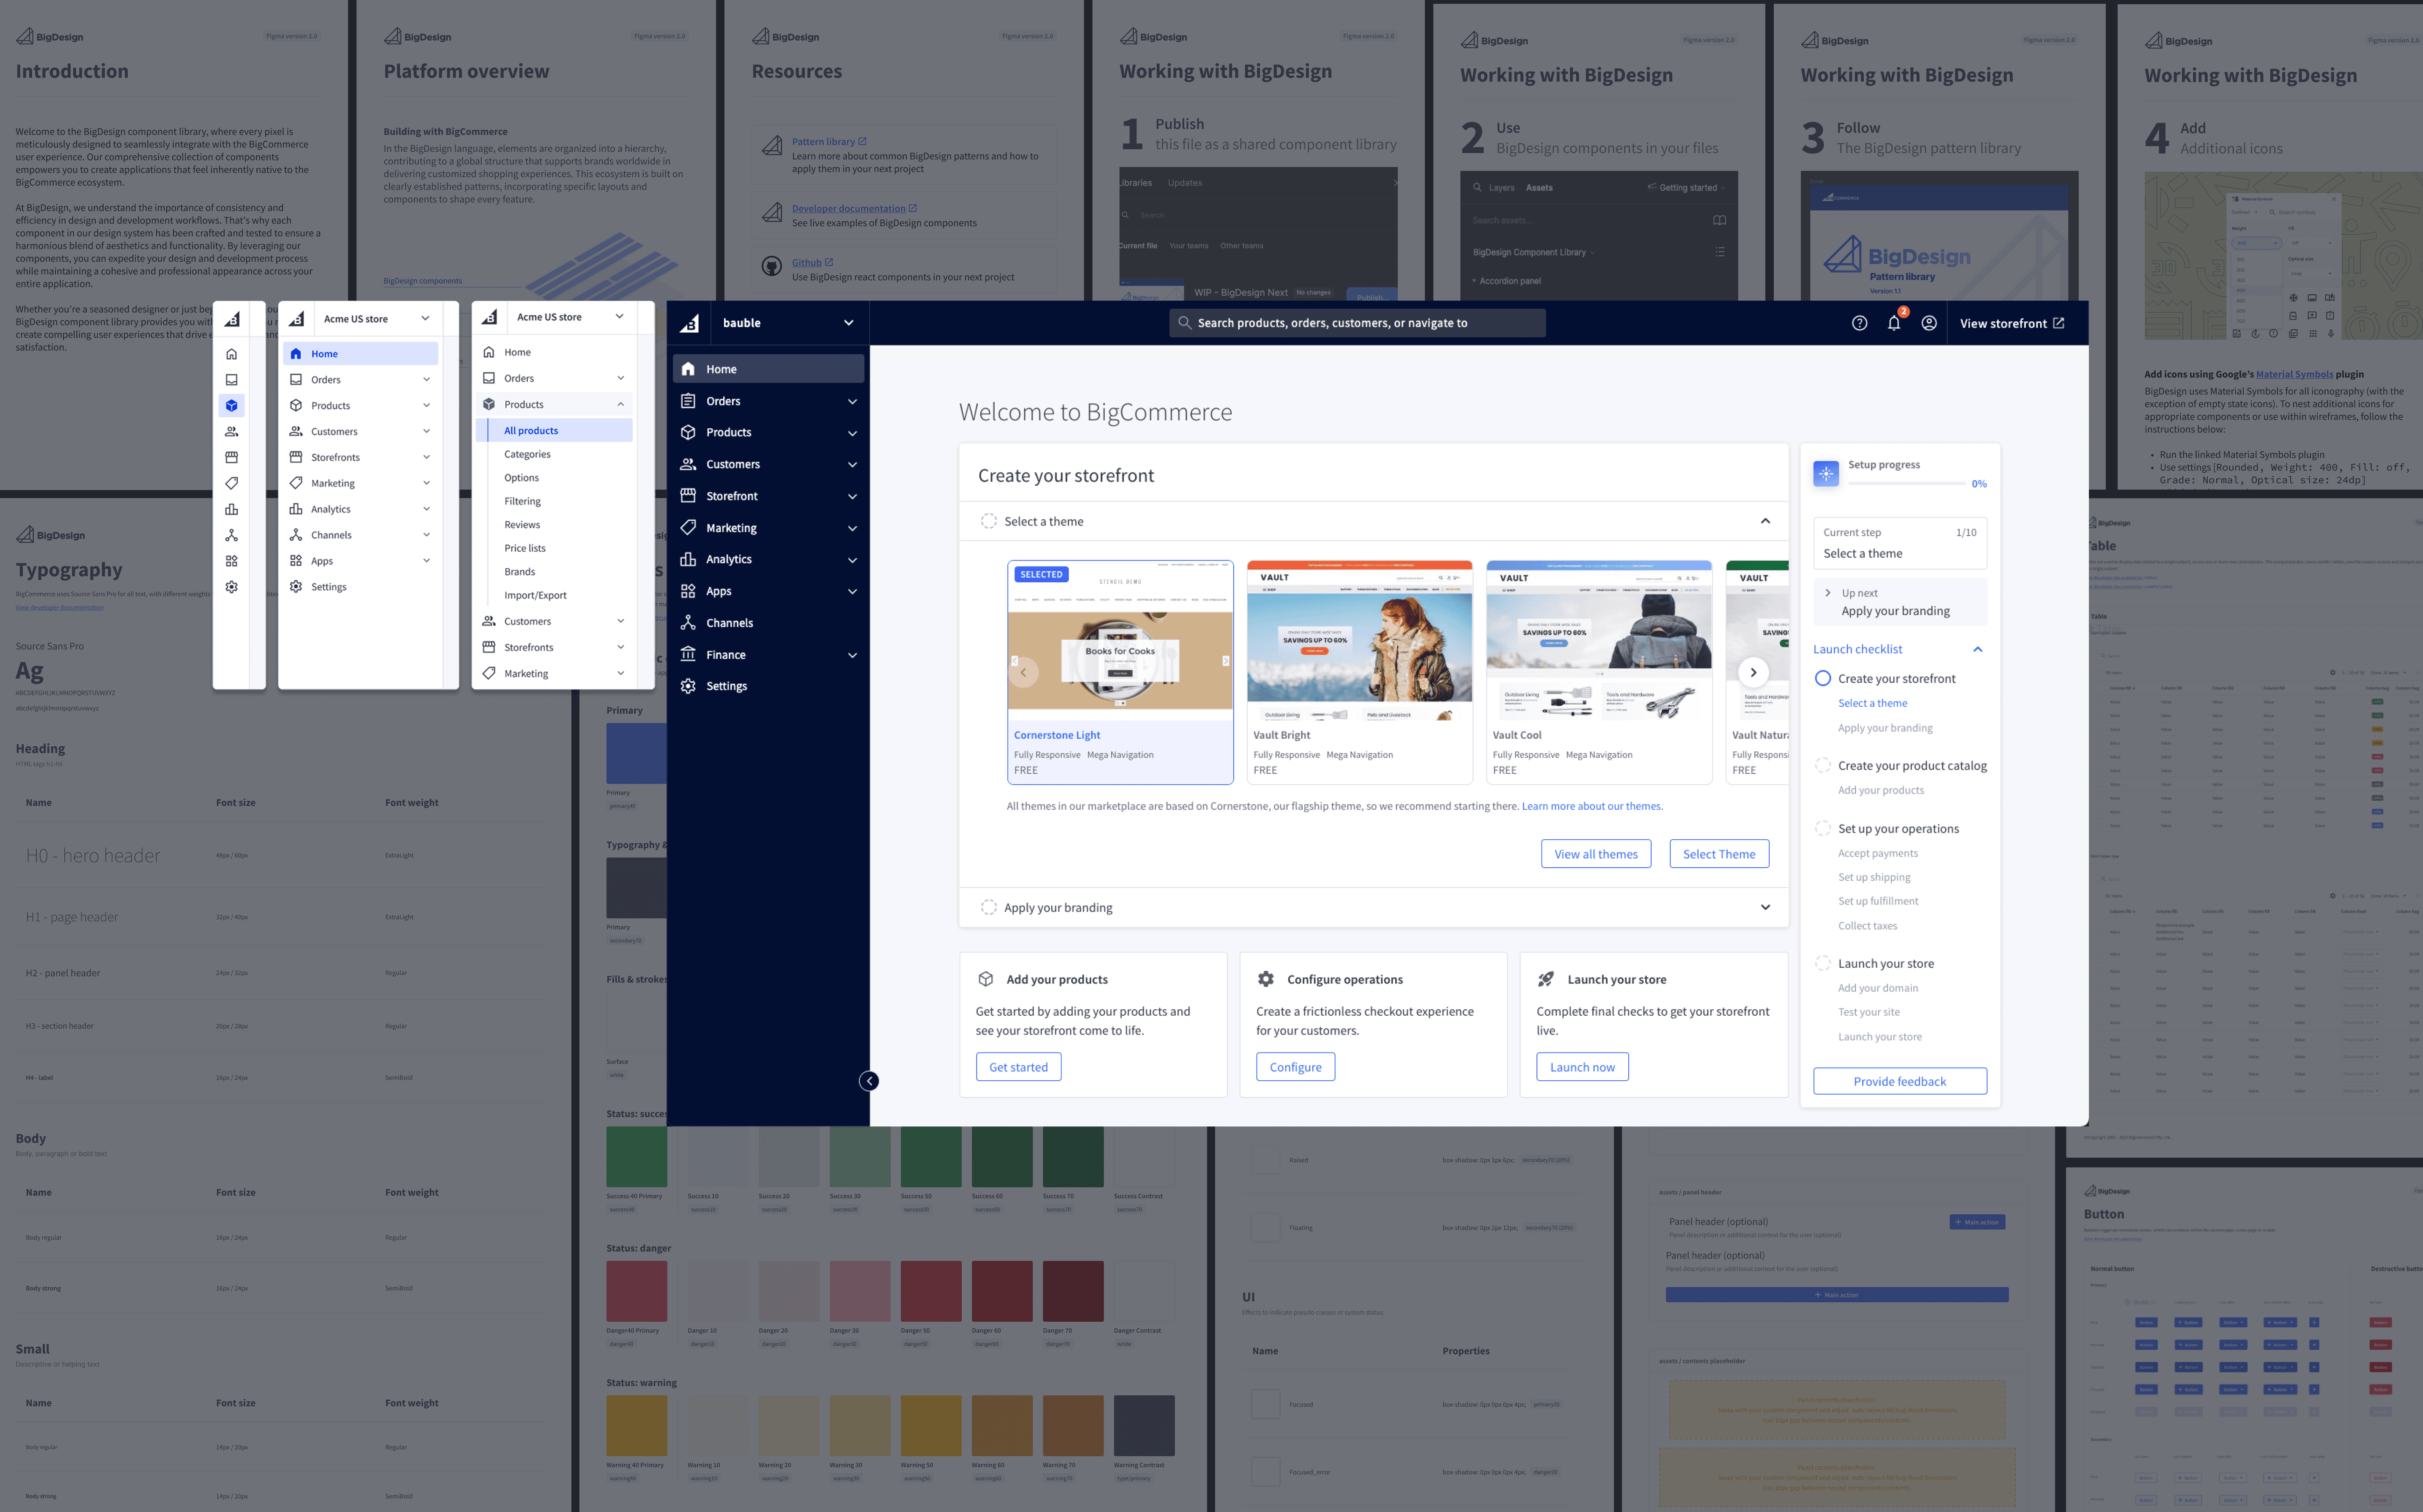Click the Channels icon in the dark bauble sidebar

point(688,622)
